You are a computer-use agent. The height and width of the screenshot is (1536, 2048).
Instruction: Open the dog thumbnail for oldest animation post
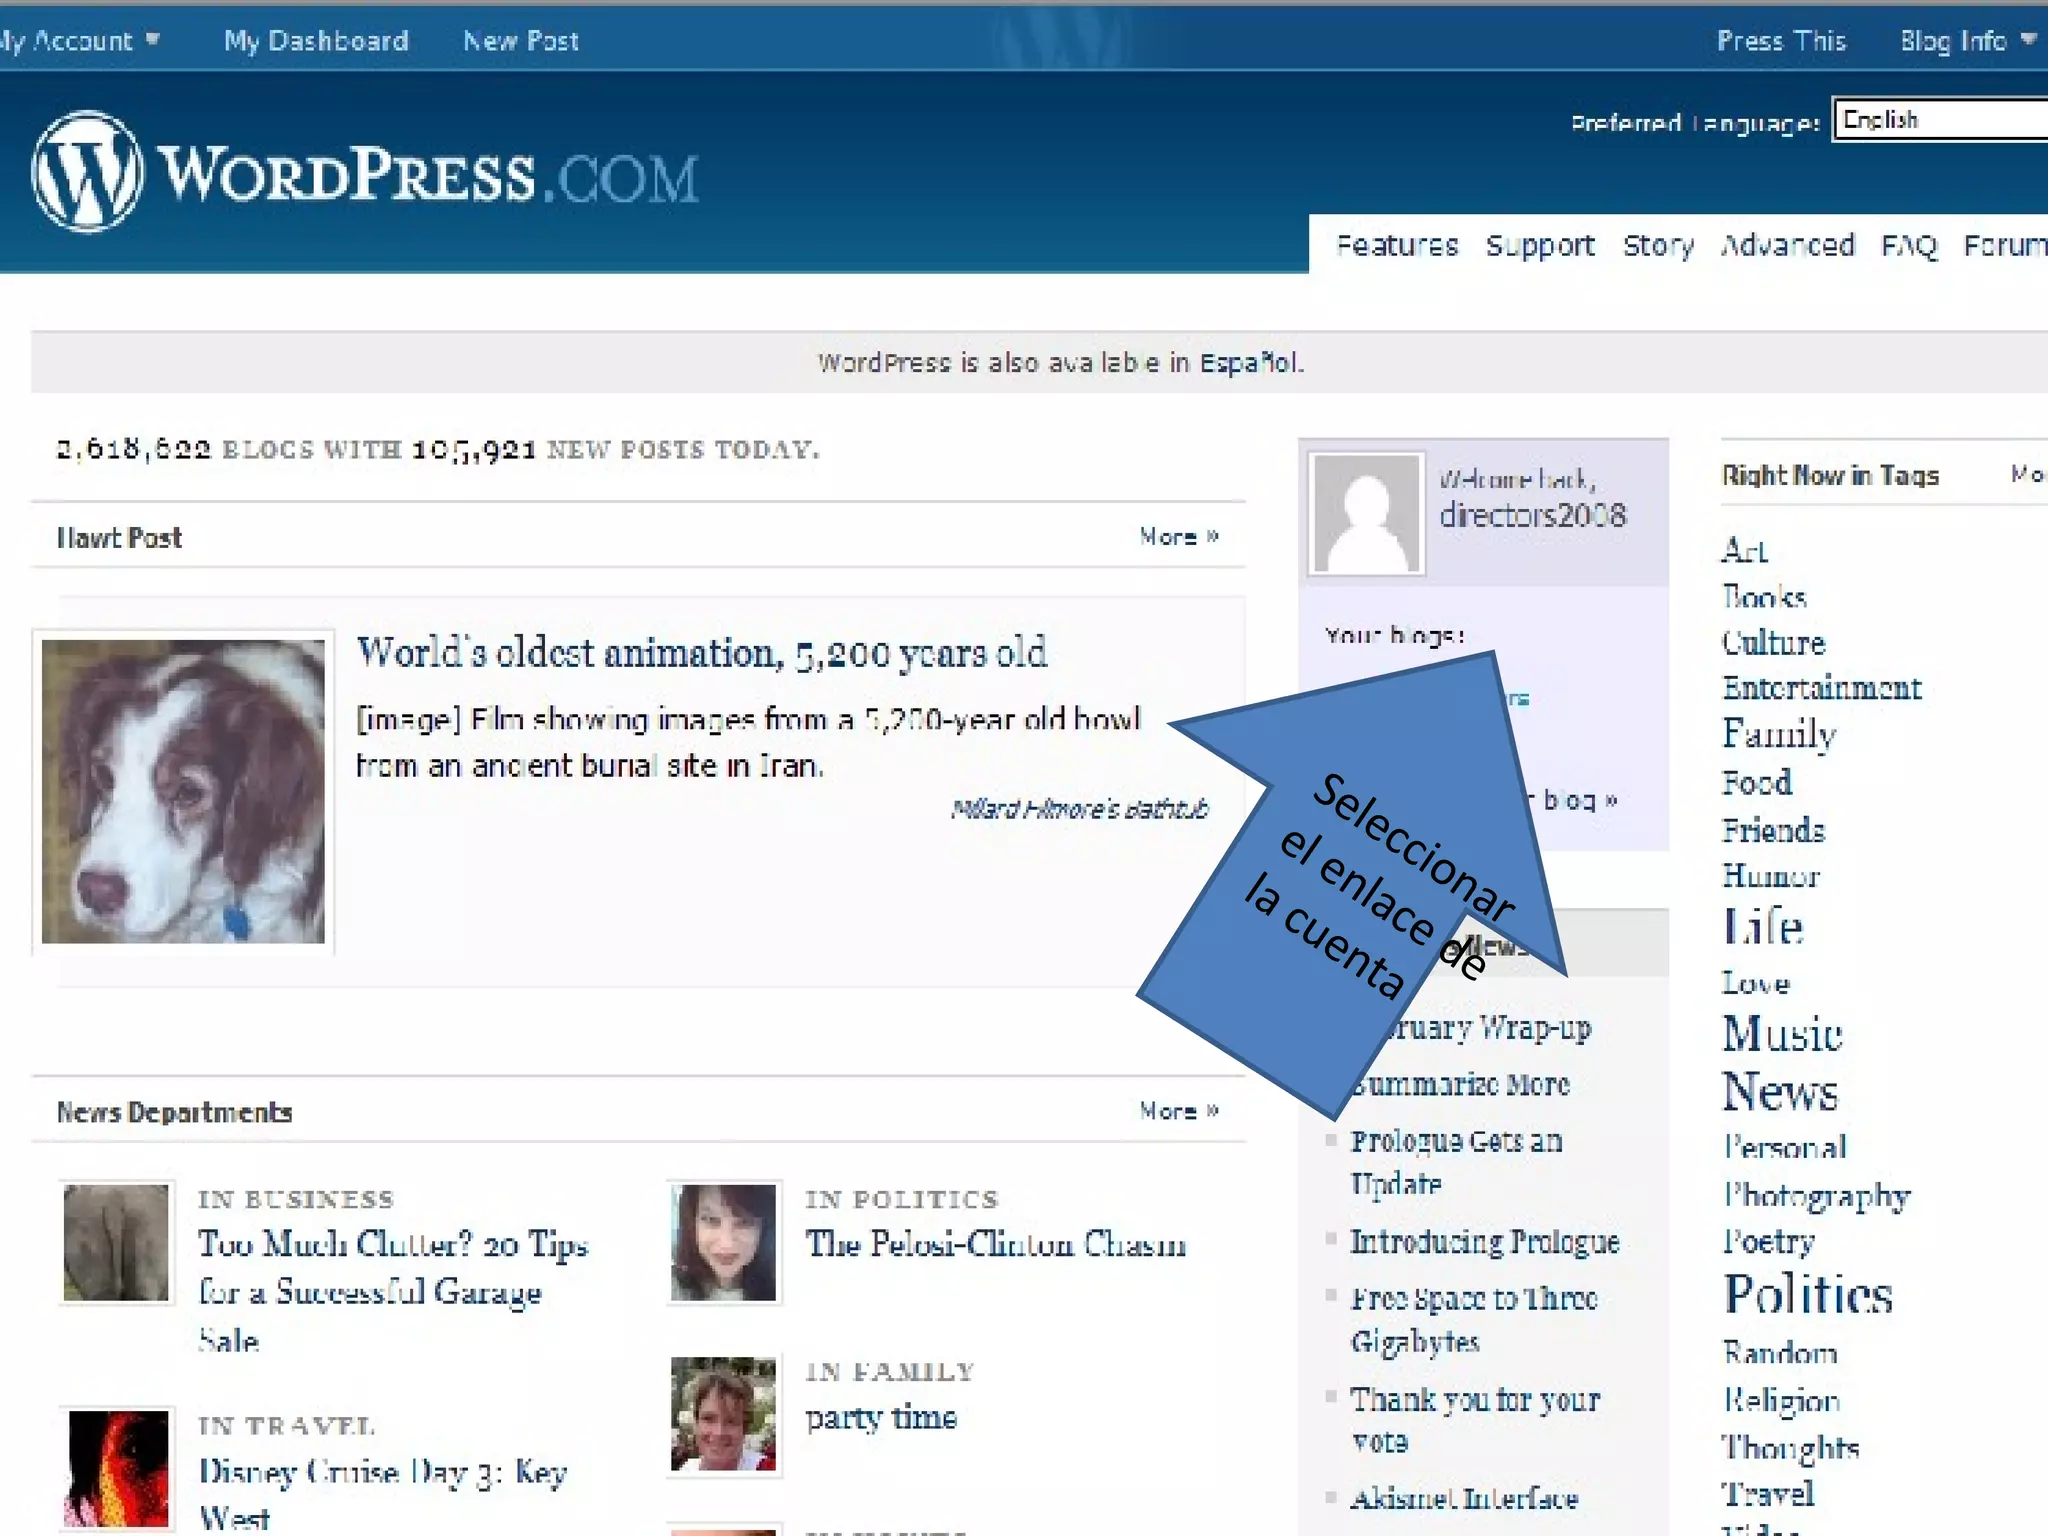(183, 791)
